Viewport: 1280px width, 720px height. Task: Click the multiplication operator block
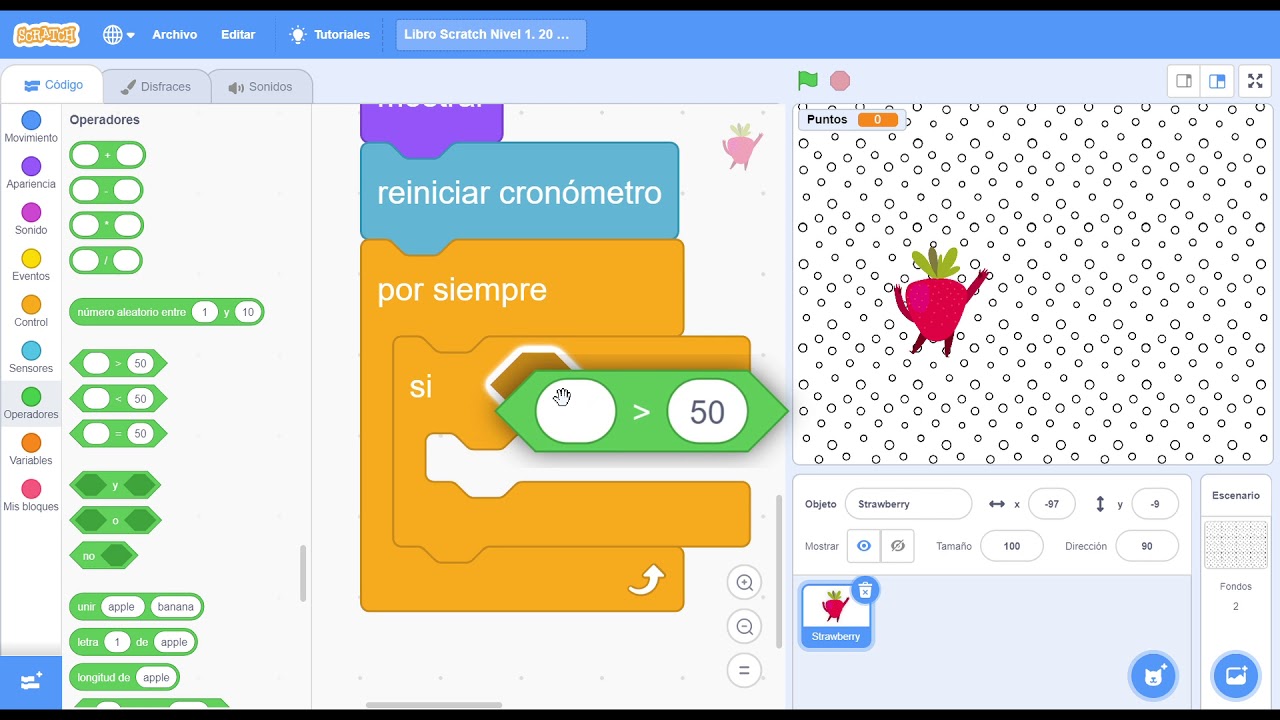click(x=106, y=225)
